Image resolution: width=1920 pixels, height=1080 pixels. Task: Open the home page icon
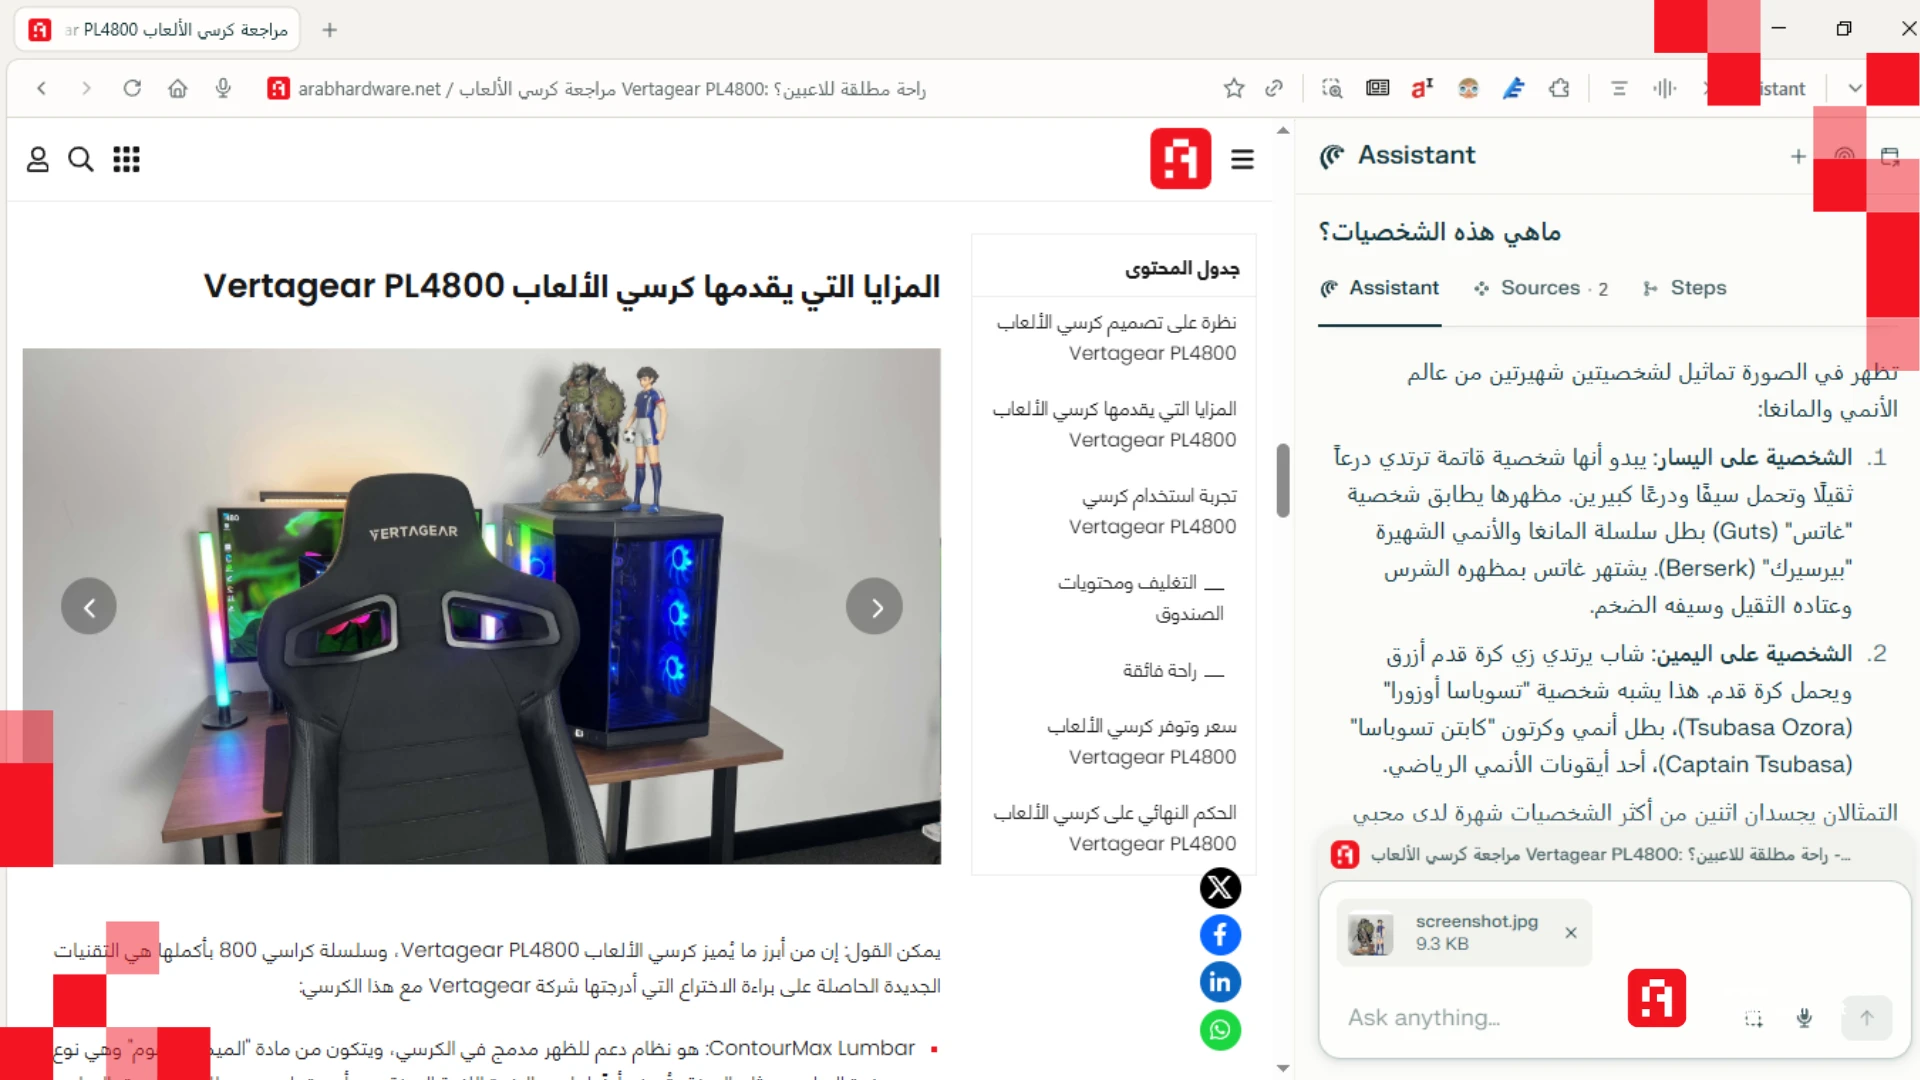click(x=178, y=88)
